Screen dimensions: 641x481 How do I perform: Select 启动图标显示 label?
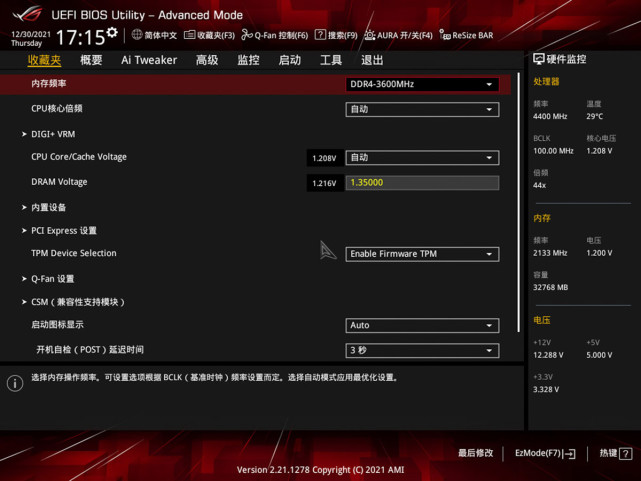click(57, 325)
